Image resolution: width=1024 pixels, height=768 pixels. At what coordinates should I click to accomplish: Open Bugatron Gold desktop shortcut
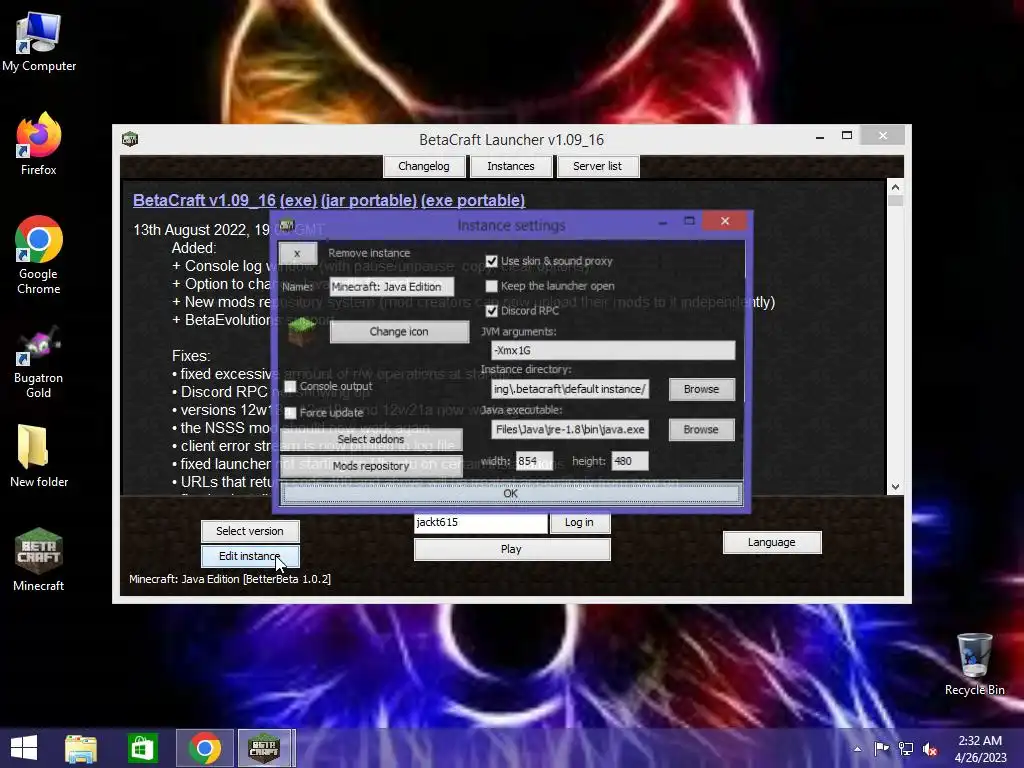click(x=39, y=361)
